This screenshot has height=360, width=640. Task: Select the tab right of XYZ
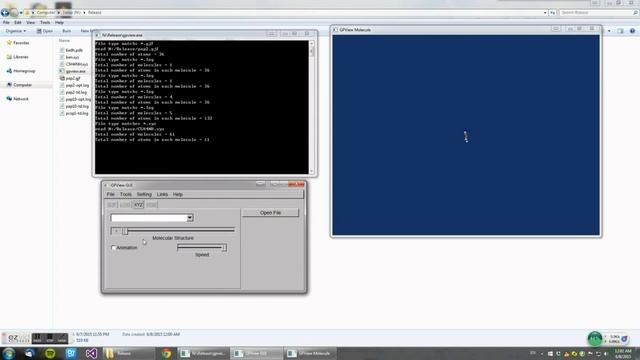[x=151, y=204]
